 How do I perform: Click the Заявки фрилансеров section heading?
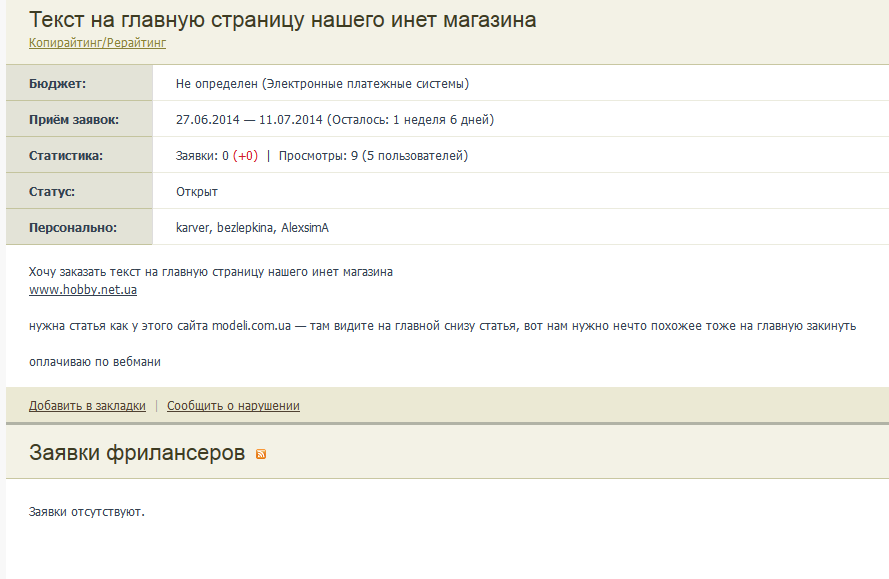(x=137, y=453)
